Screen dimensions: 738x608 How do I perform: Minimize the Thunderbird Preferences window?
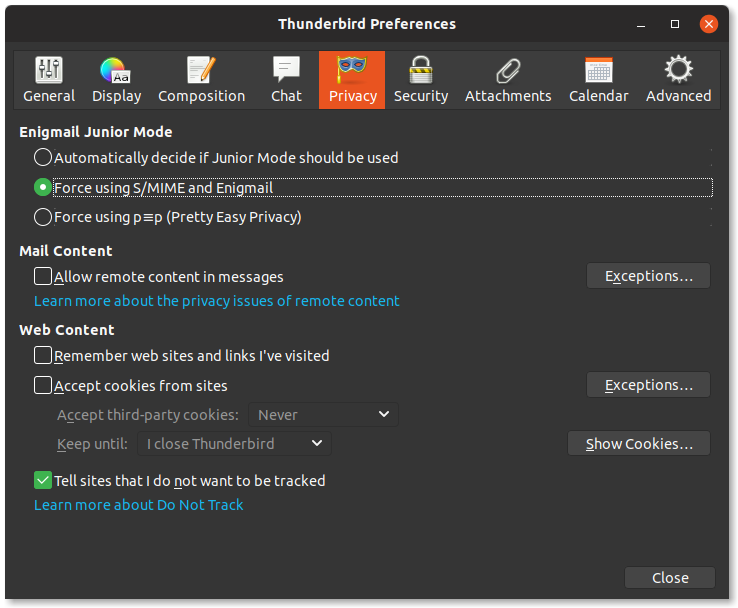pos(641,24)
